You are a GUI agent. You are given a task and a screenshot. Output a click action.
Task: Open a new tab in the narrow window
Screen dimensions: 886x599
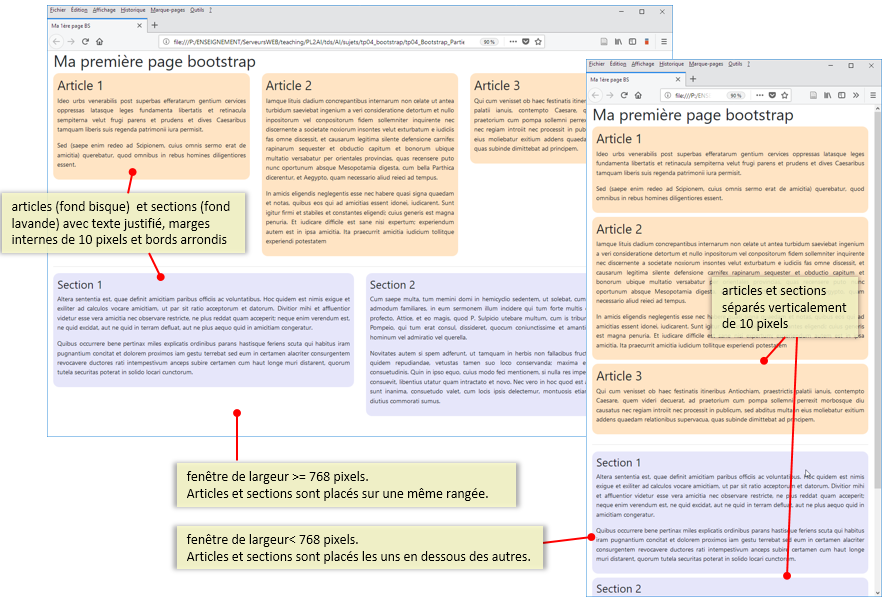point(693,79)
